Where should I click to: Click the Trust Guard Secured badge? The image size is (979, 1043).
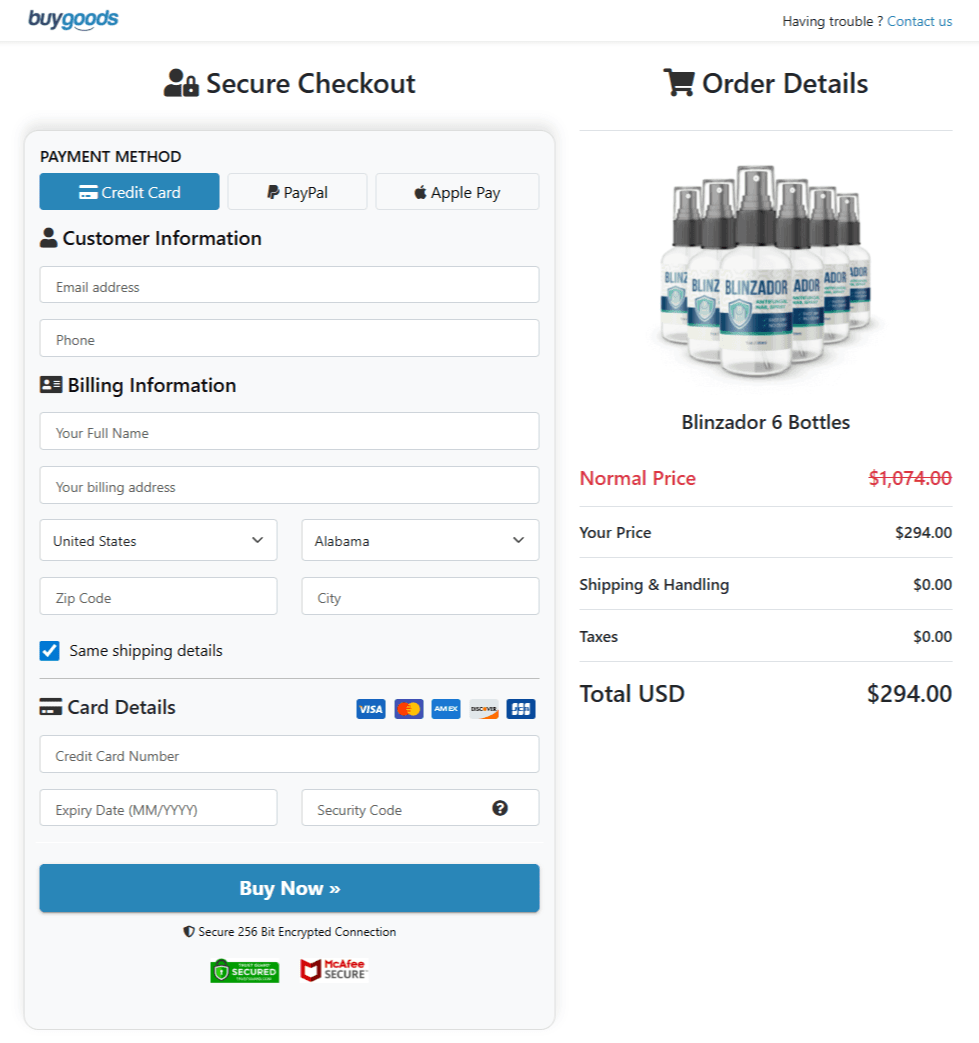[244, 971]
